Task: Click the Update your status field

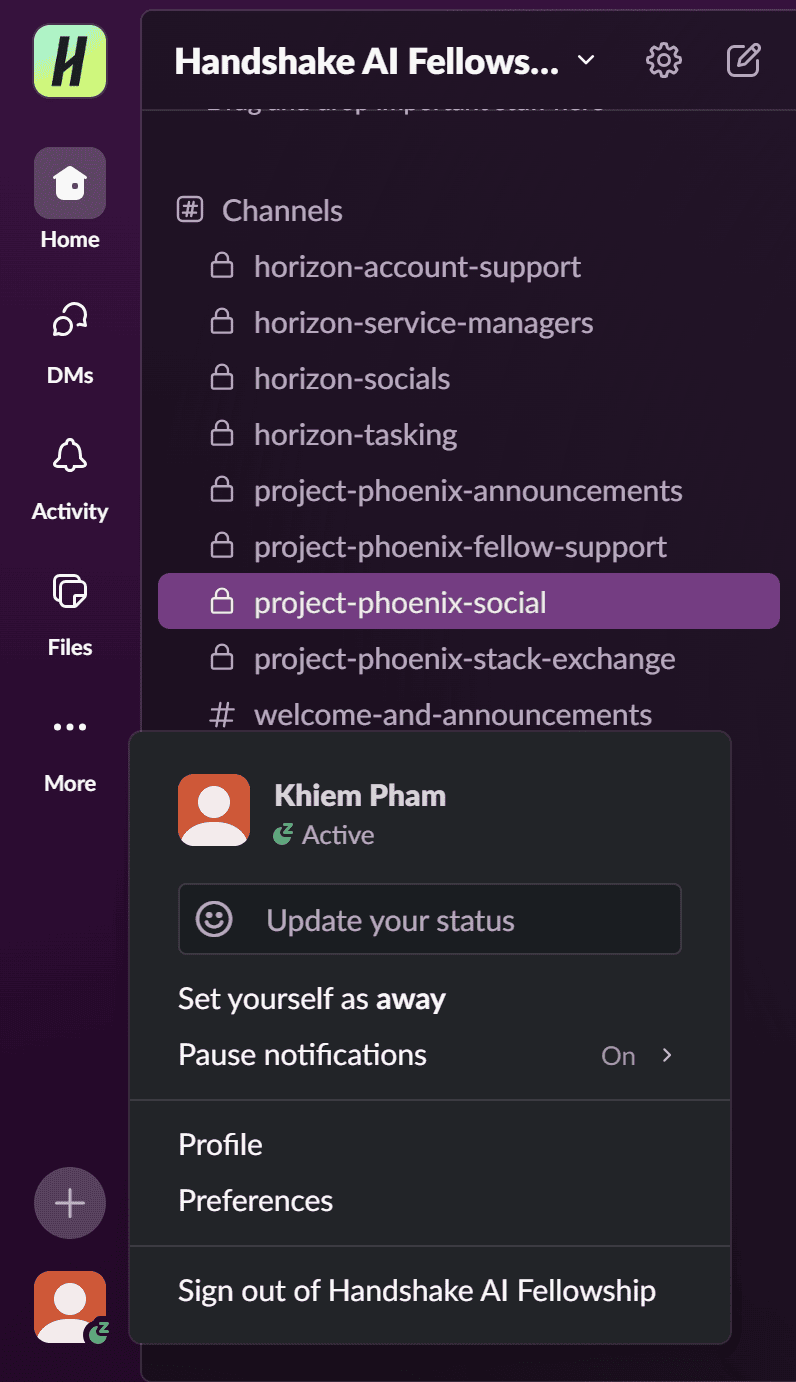Action: point(430,920)
